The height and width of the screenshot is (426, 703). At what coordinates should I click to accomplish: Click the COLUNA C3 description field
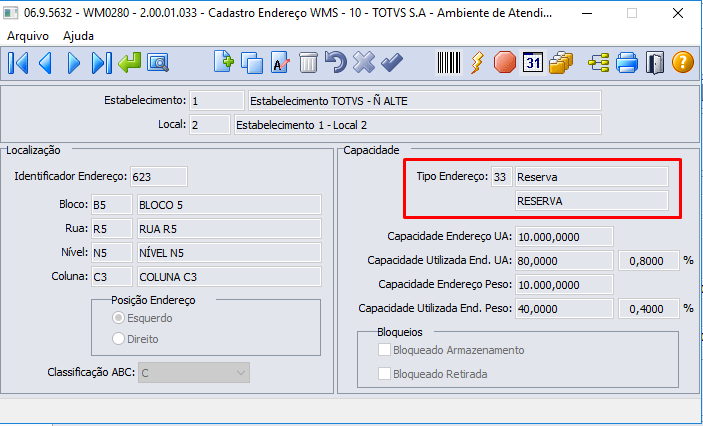click(x=229, y=277)
